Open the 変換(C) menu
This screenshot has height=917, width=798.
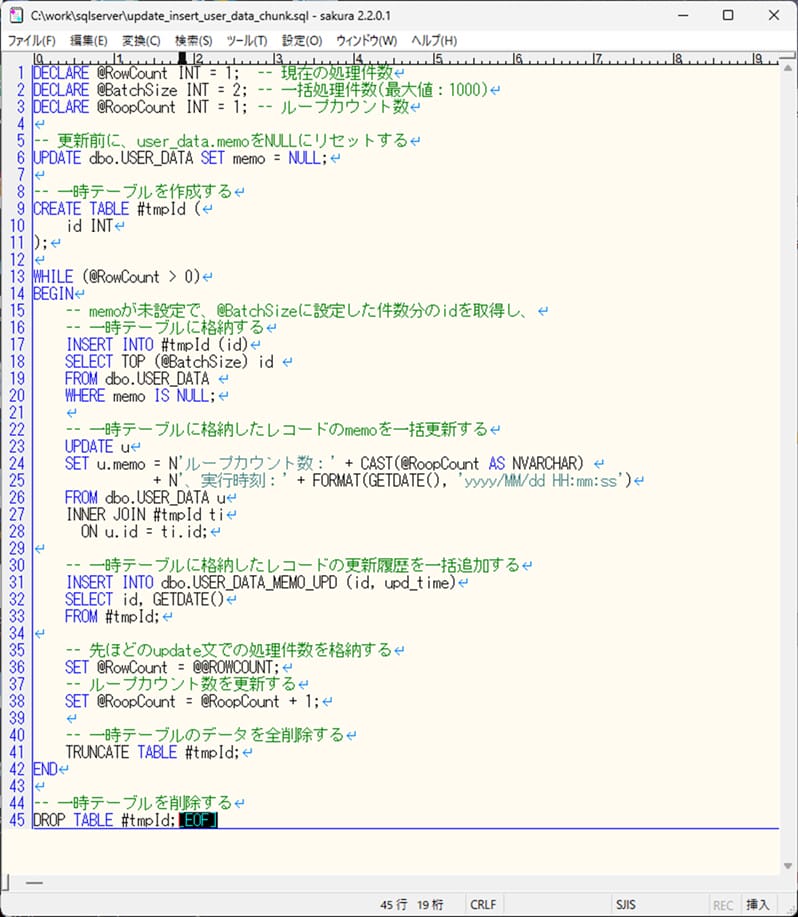(141, 41)
